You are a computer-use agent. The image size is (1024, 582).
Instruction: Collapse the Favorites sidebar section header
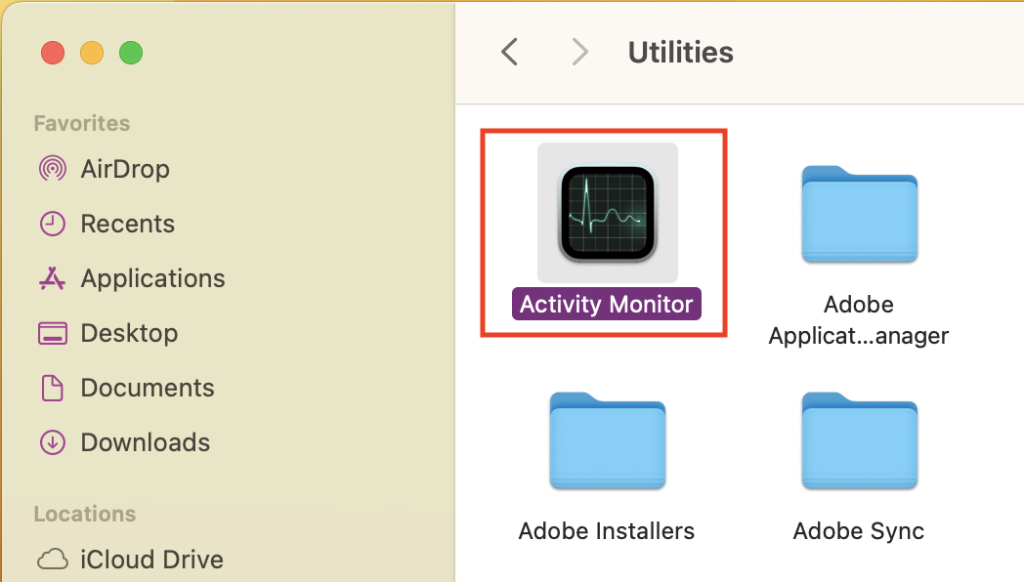[x=82, y=123]
